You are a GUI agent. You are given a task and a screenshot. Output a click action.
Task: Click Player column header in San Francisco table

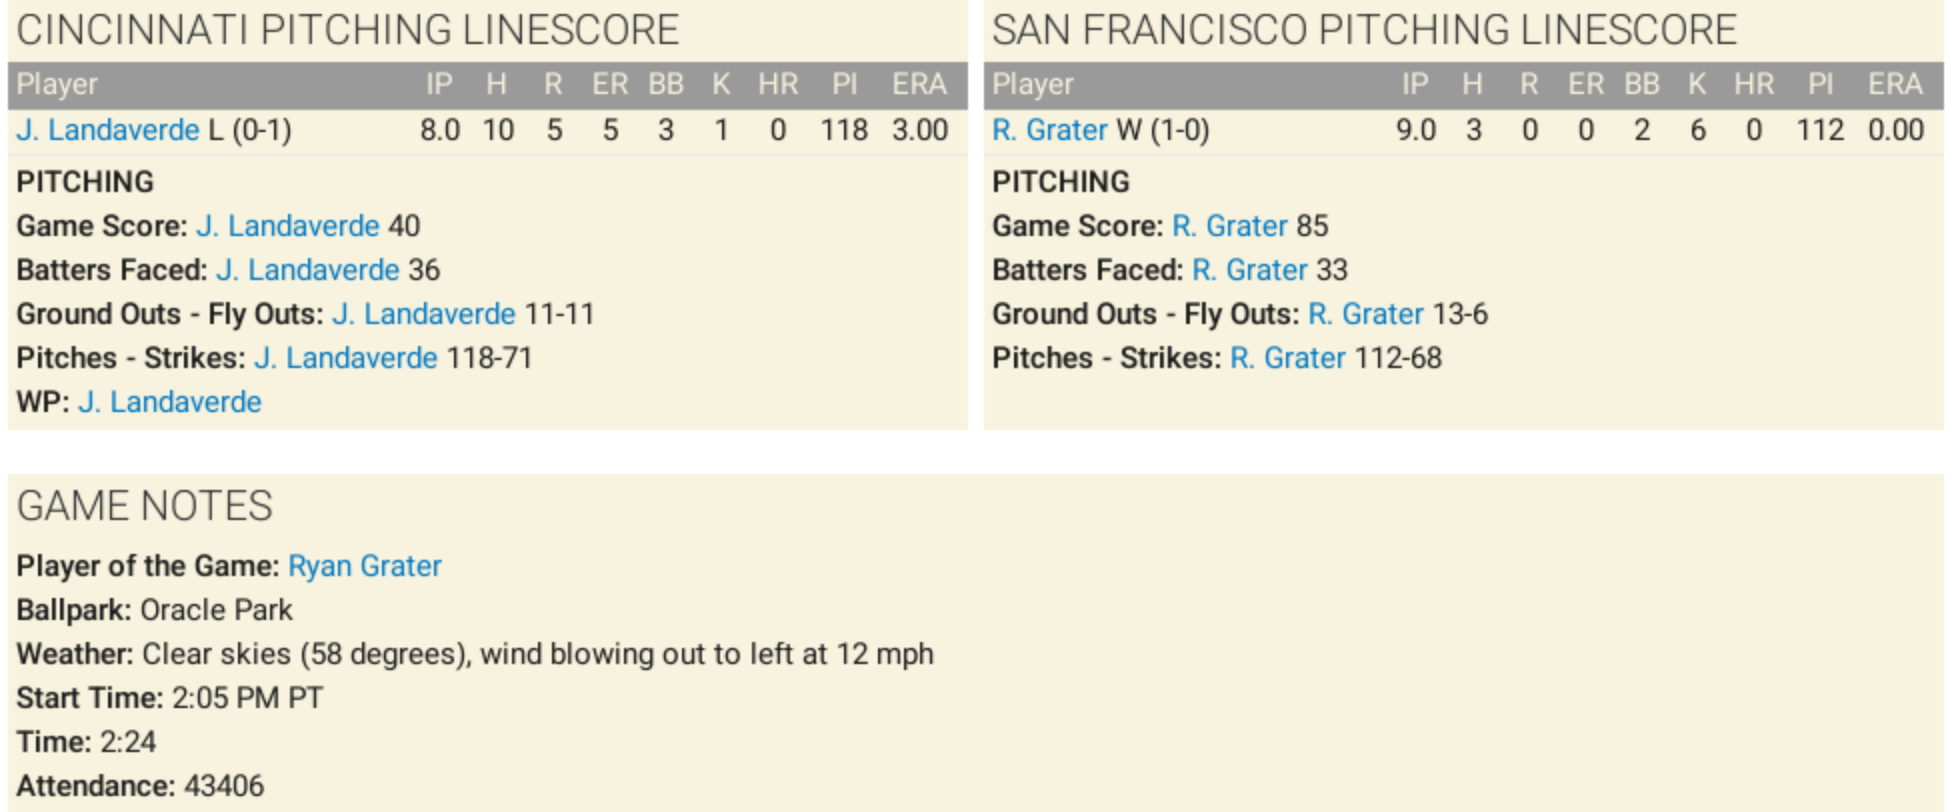[1033, 84]
